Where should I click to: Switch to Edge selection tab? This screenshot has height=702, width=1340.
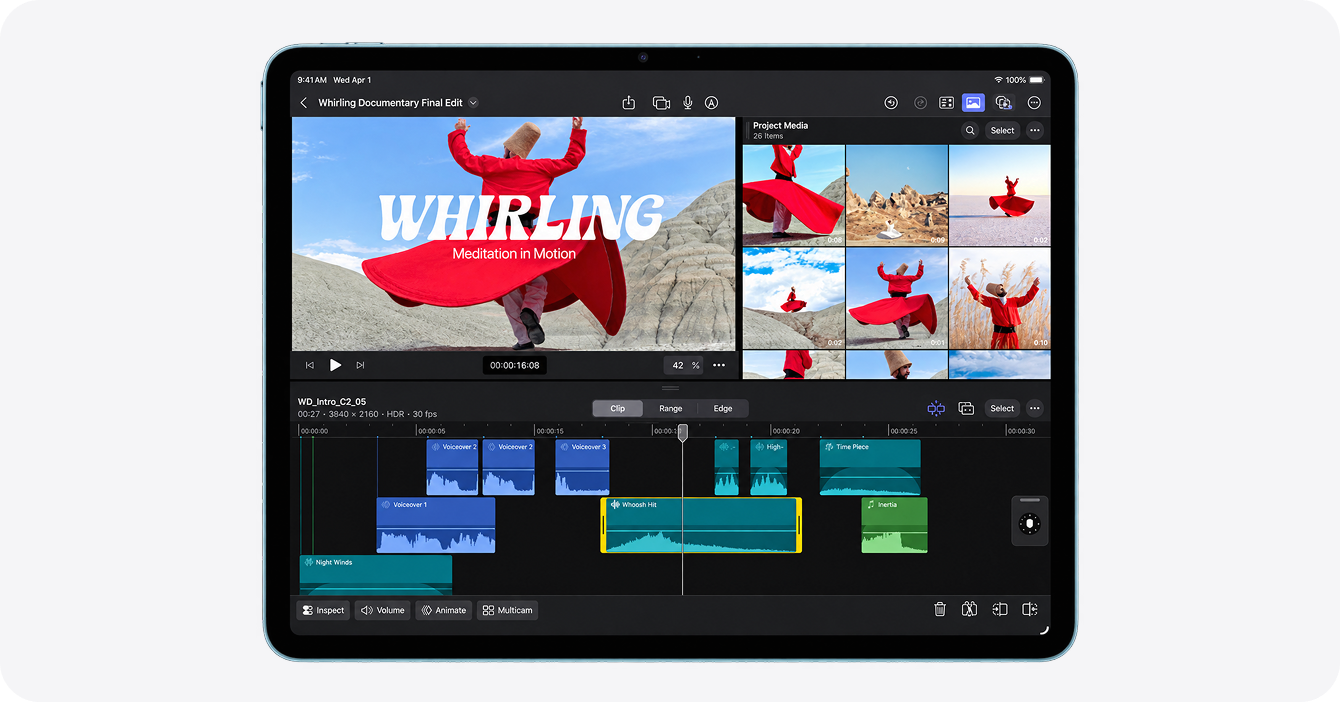coord(722,408)
